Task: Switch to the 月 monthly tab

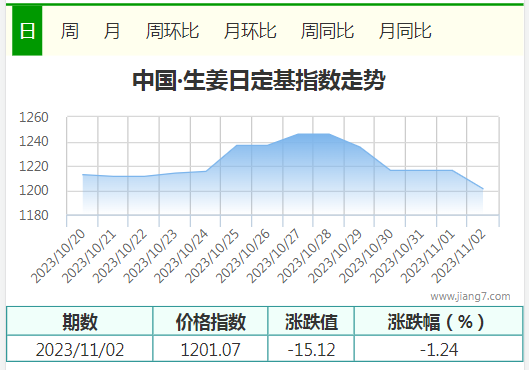Action: click(112, 31)
